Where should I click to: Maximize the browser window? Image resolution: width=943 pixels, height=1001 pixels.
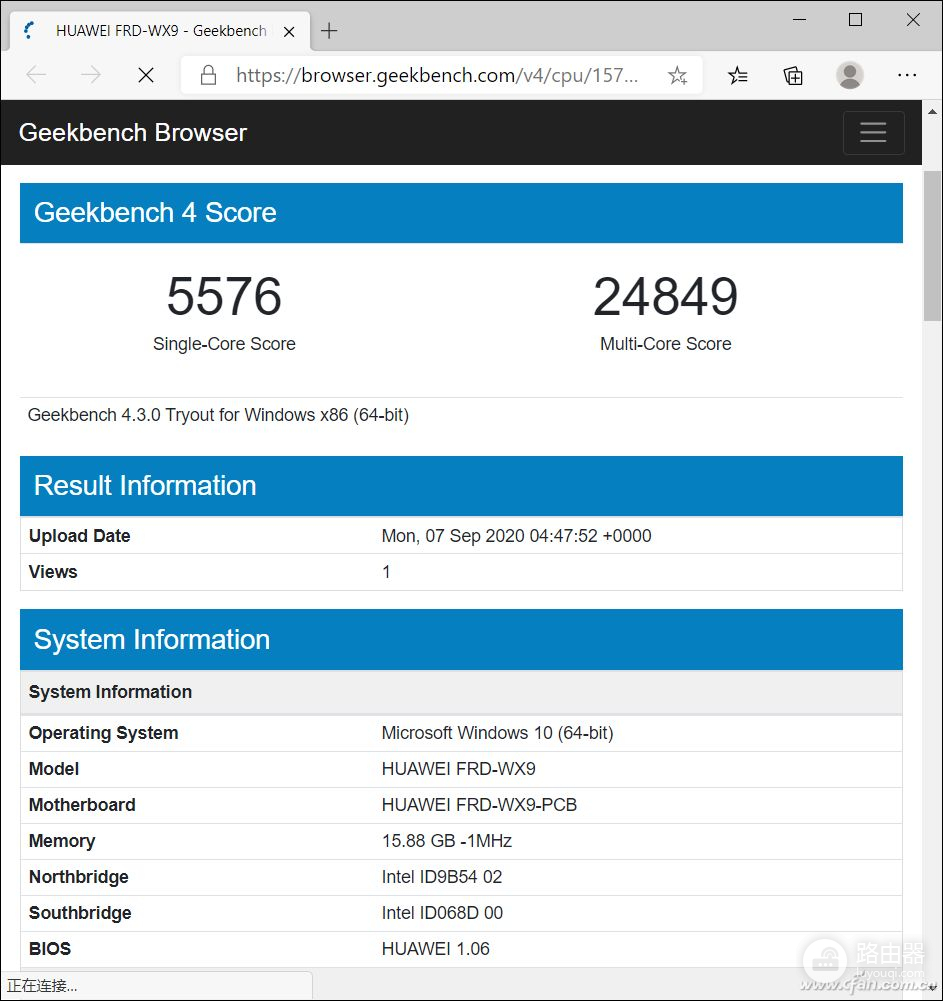[x=855, y=20]
